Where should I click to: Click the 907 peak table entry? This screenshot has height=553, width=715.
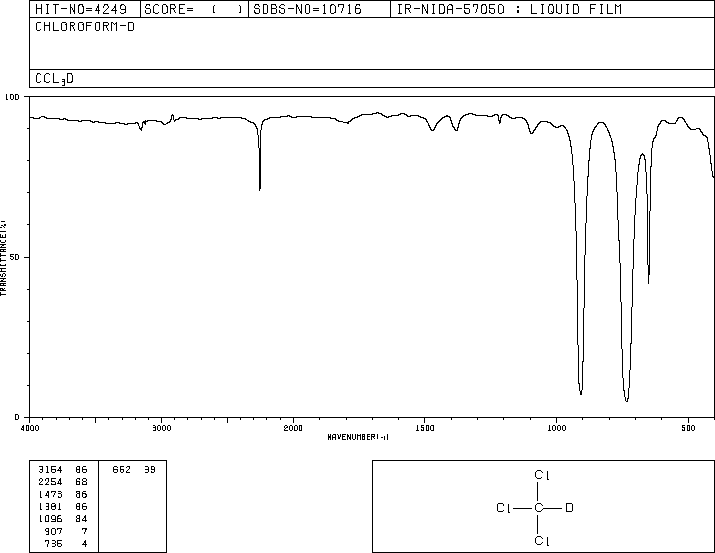[66, 531]
